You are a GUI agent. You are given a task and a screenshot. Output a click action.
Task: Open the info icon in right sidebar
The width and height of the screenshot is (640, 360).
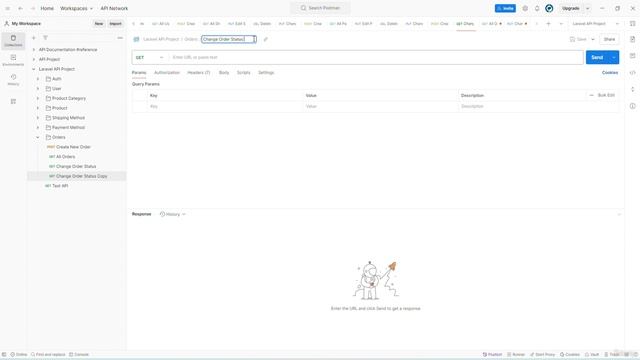pyautogui.click(x=632, y=106)
